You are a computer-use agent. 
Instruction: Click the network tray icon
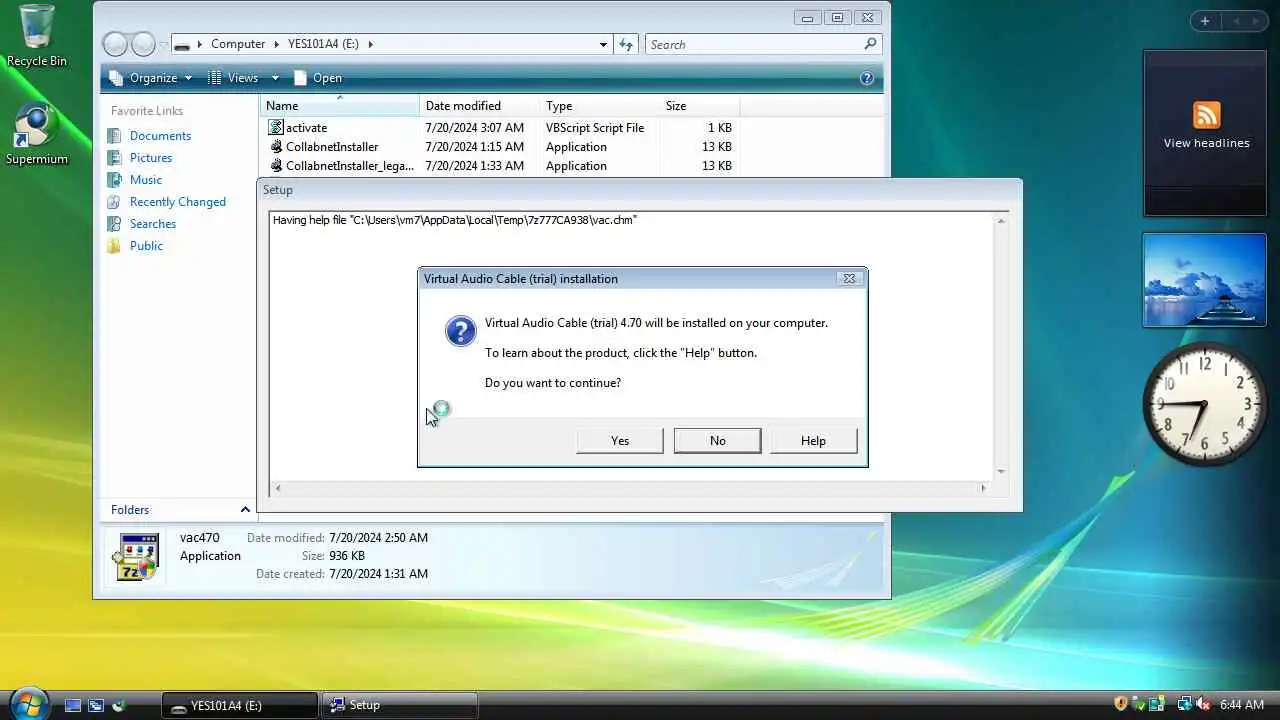tap(1185, 704)
